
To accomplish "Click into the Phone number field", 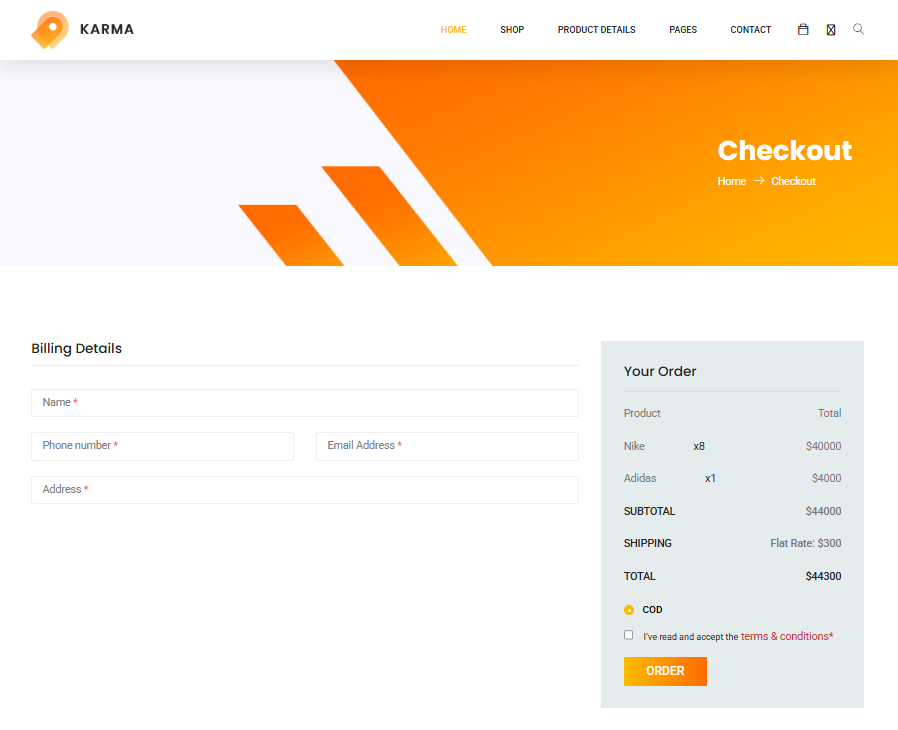I will (162, 446).
